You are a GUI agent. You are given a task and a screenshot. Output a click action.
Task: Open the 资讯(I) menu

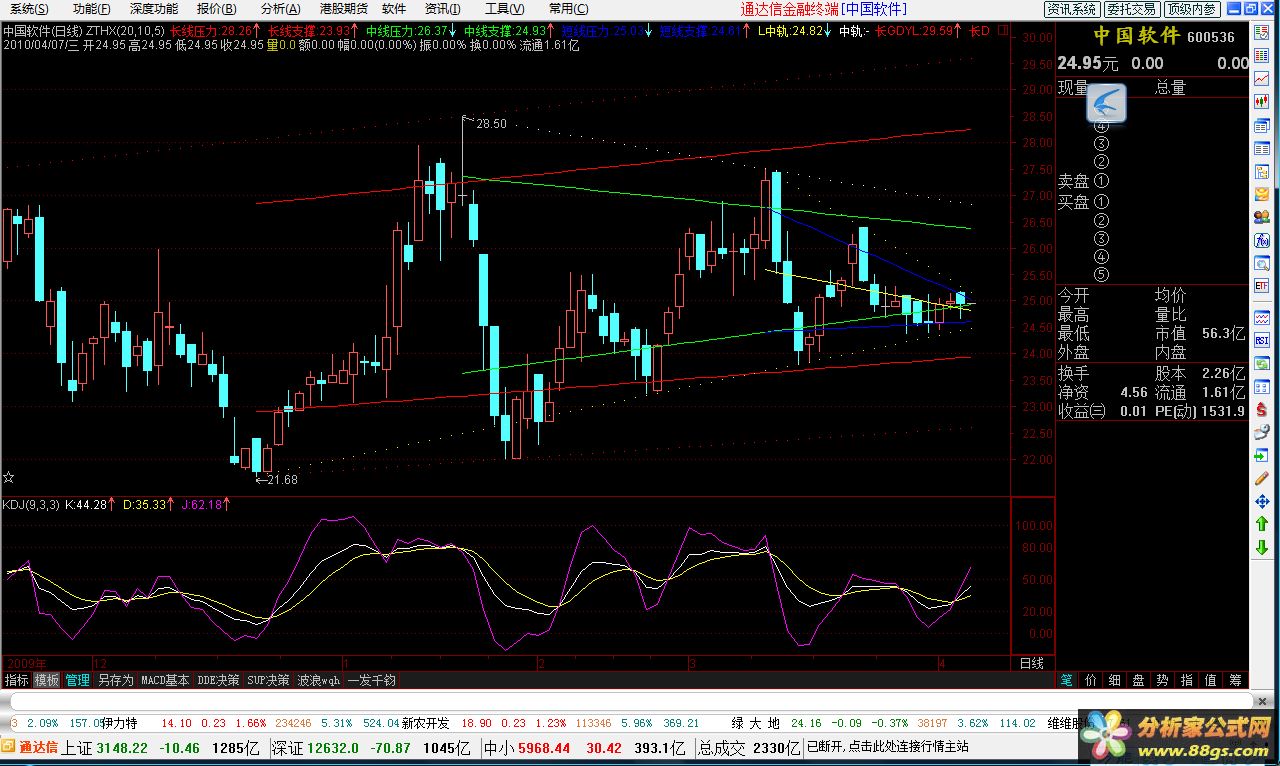pyautogui.click(x=442, y=9)
